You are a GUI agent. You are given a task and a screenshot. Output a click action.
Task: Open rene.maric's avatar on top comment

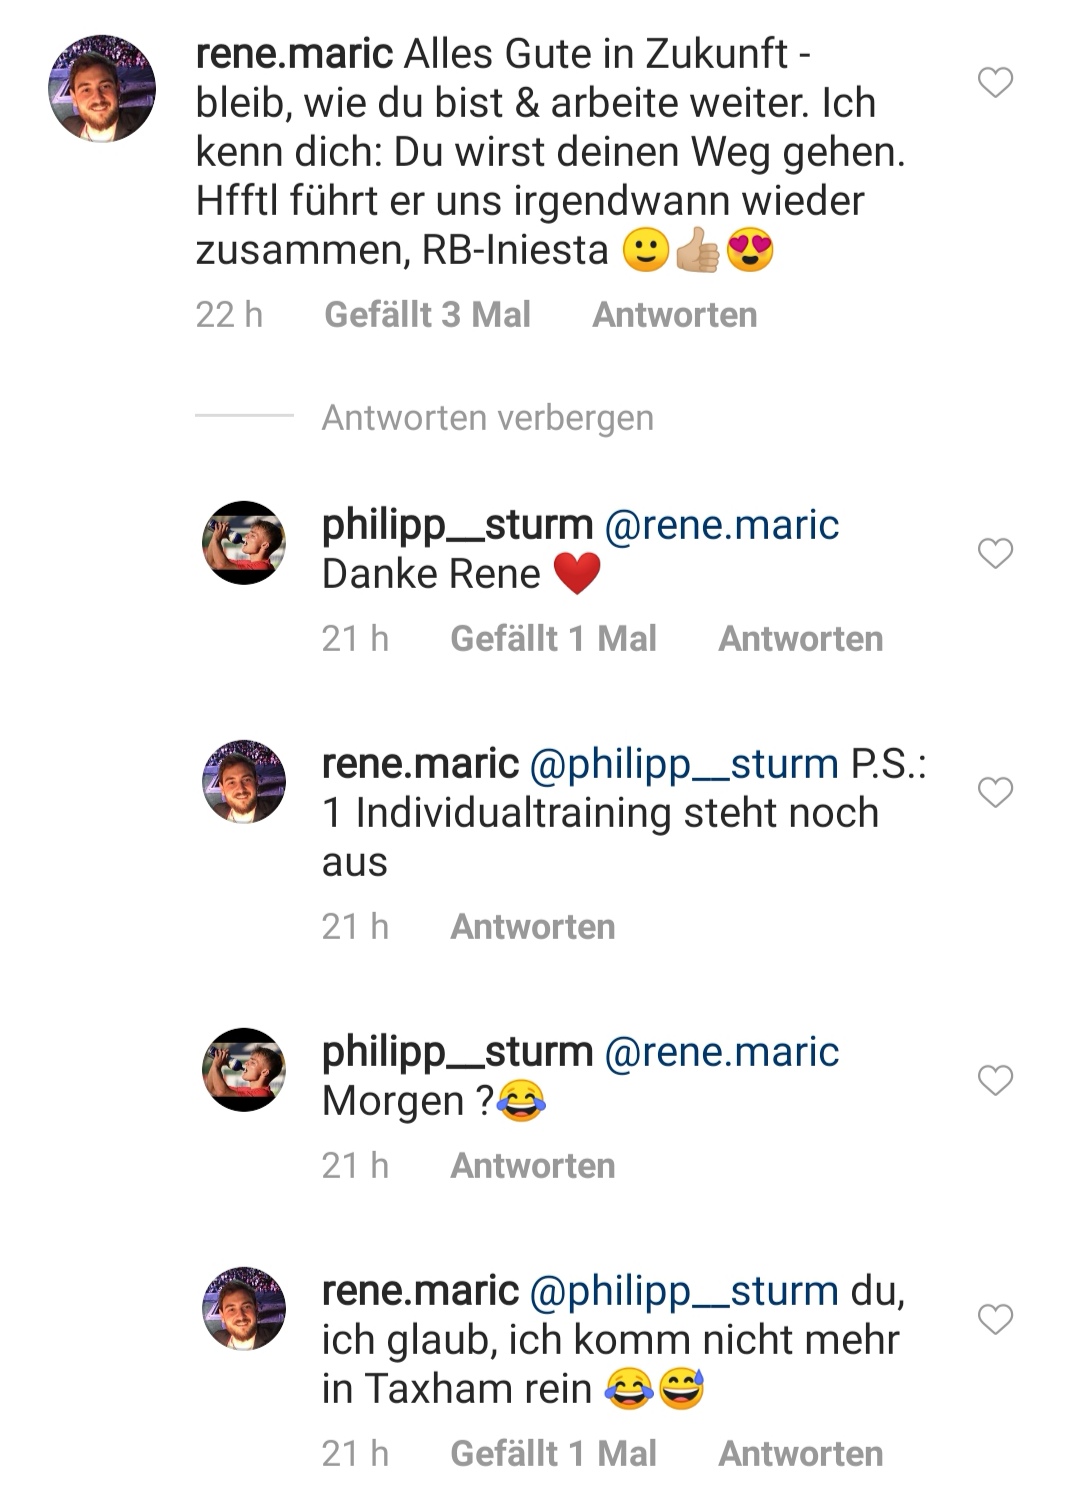[102, 88]
